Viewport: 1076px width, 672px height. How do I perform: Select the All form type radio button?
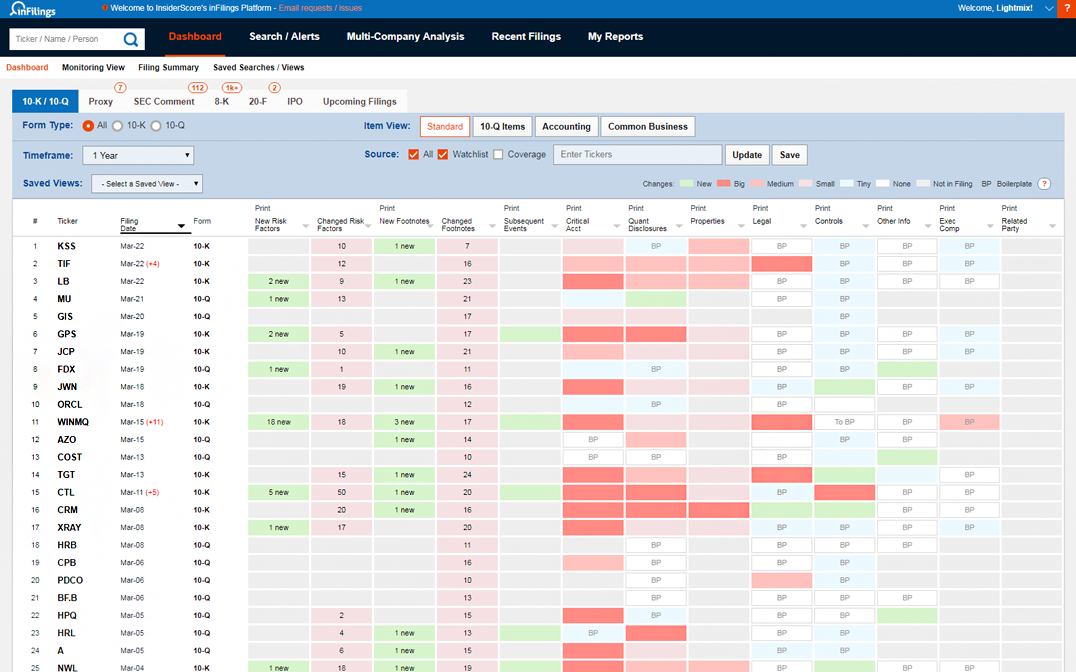[88, 126]
